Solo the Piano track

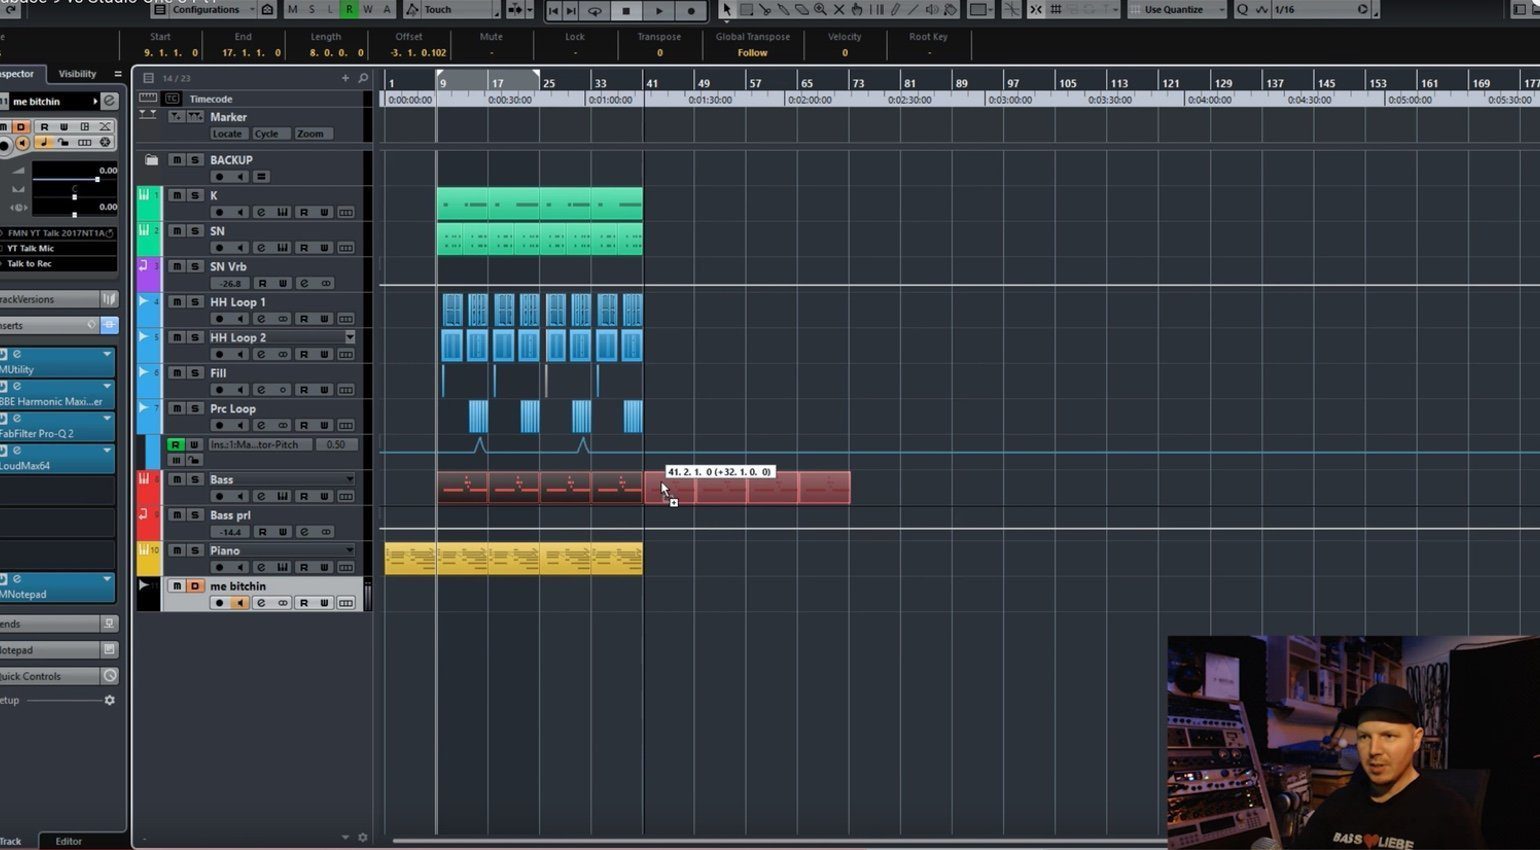pos(195,551)
